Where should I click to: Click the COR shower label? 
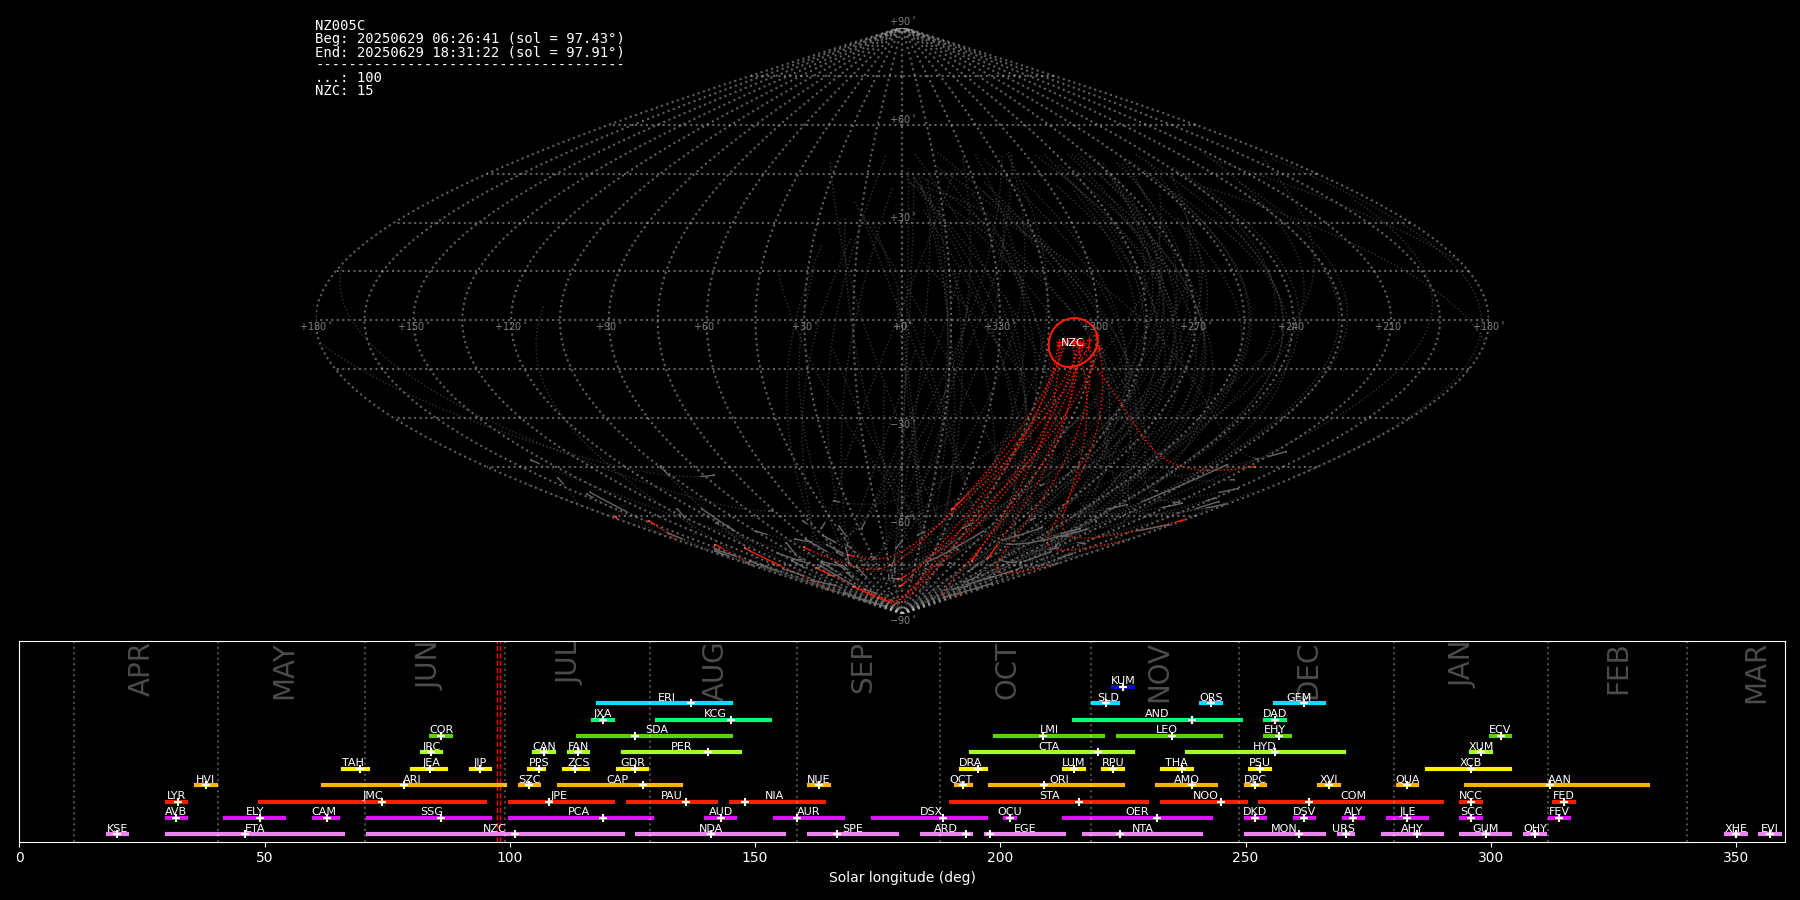coord(441,730)
